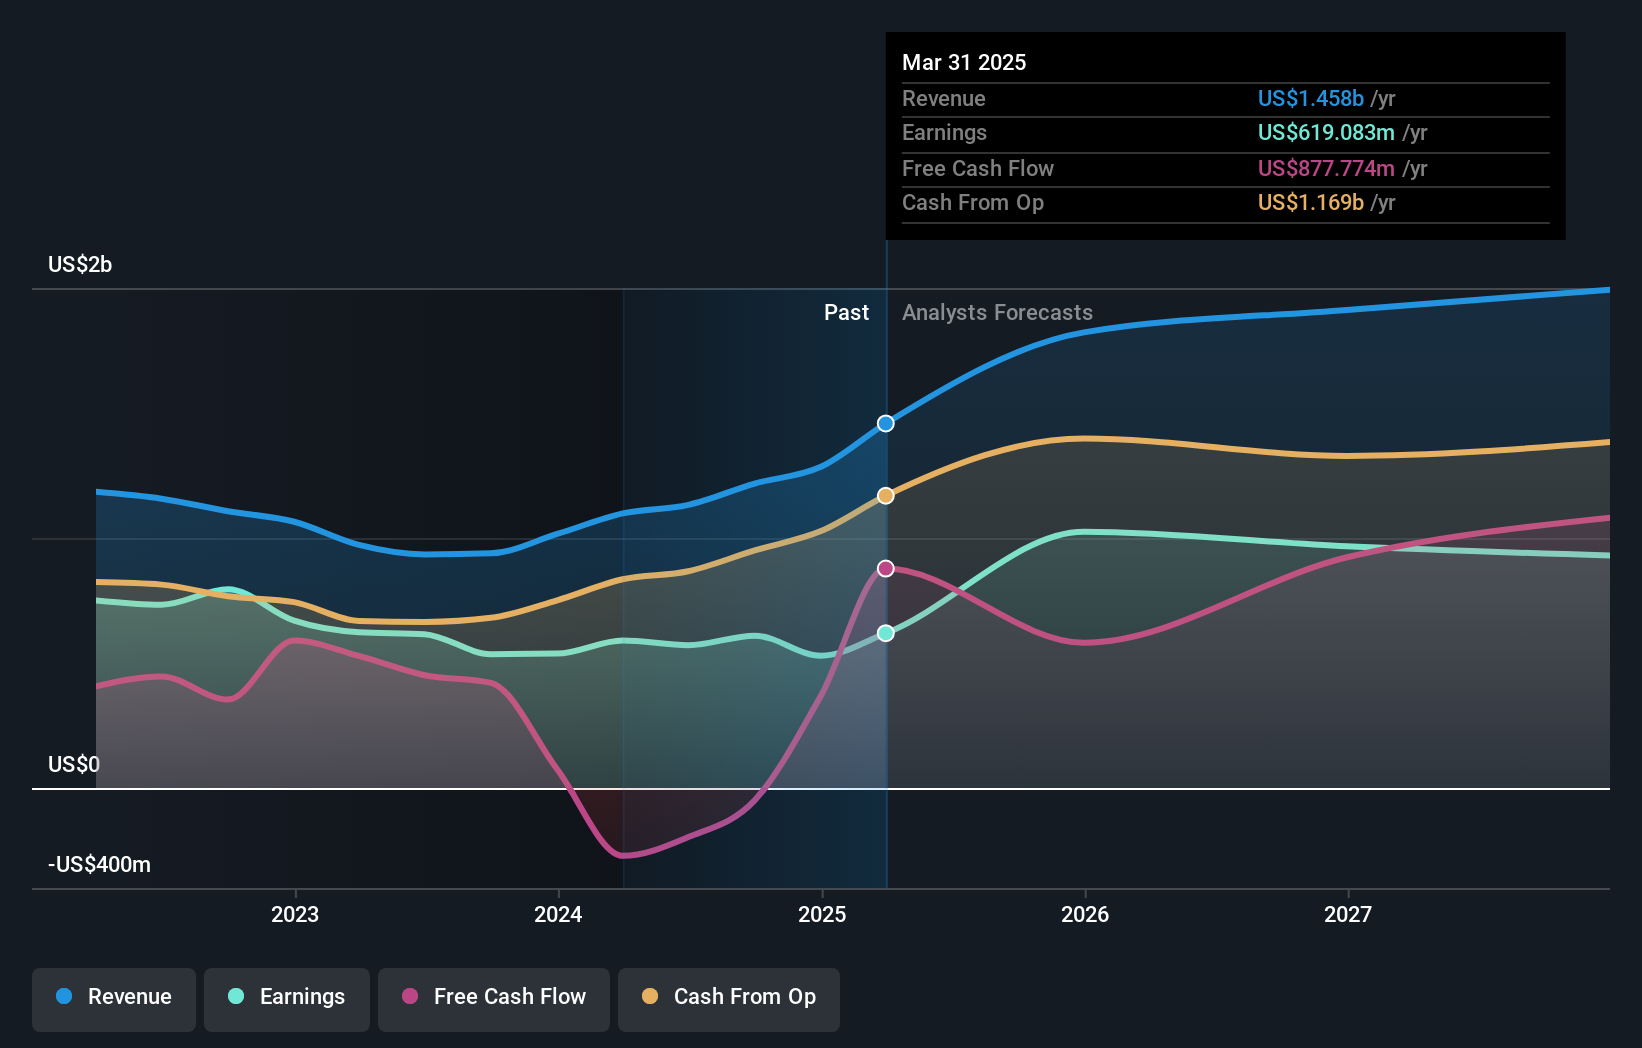The height and width of the screenshot is (1048, 1642).
Task: Click the teal Earnings marker
Action: click(886, 633)
